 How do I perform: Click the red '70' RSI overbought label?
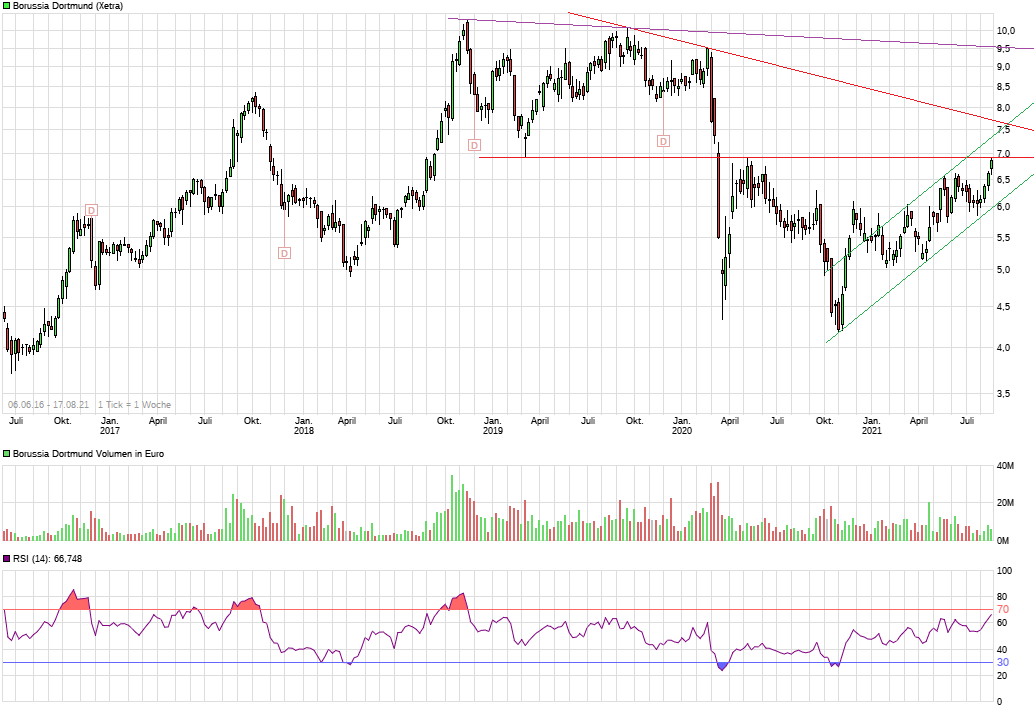point(1002,609)
